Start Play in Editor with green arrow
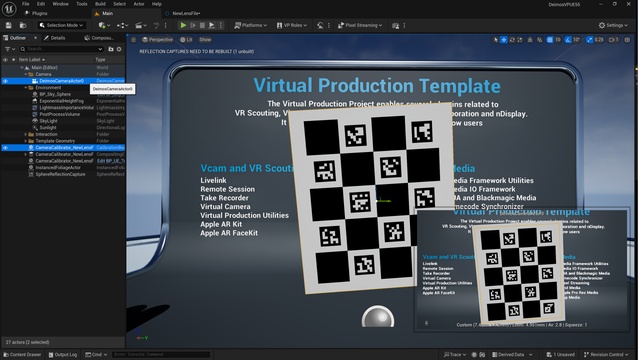Viewport: 640px width, 360px height. pyautogui.click(x=183, y=25)
